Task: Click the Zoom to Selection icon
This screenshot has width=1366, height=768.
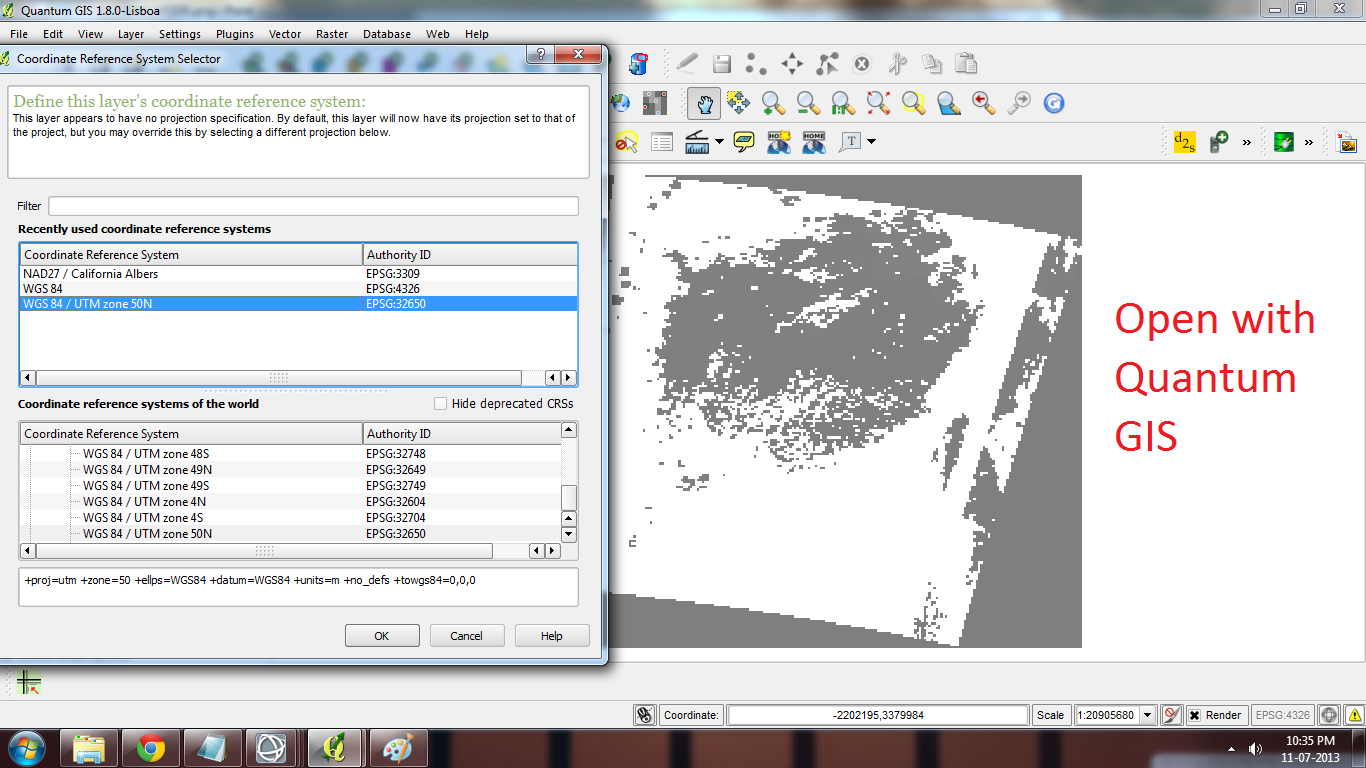Action: 913,102
